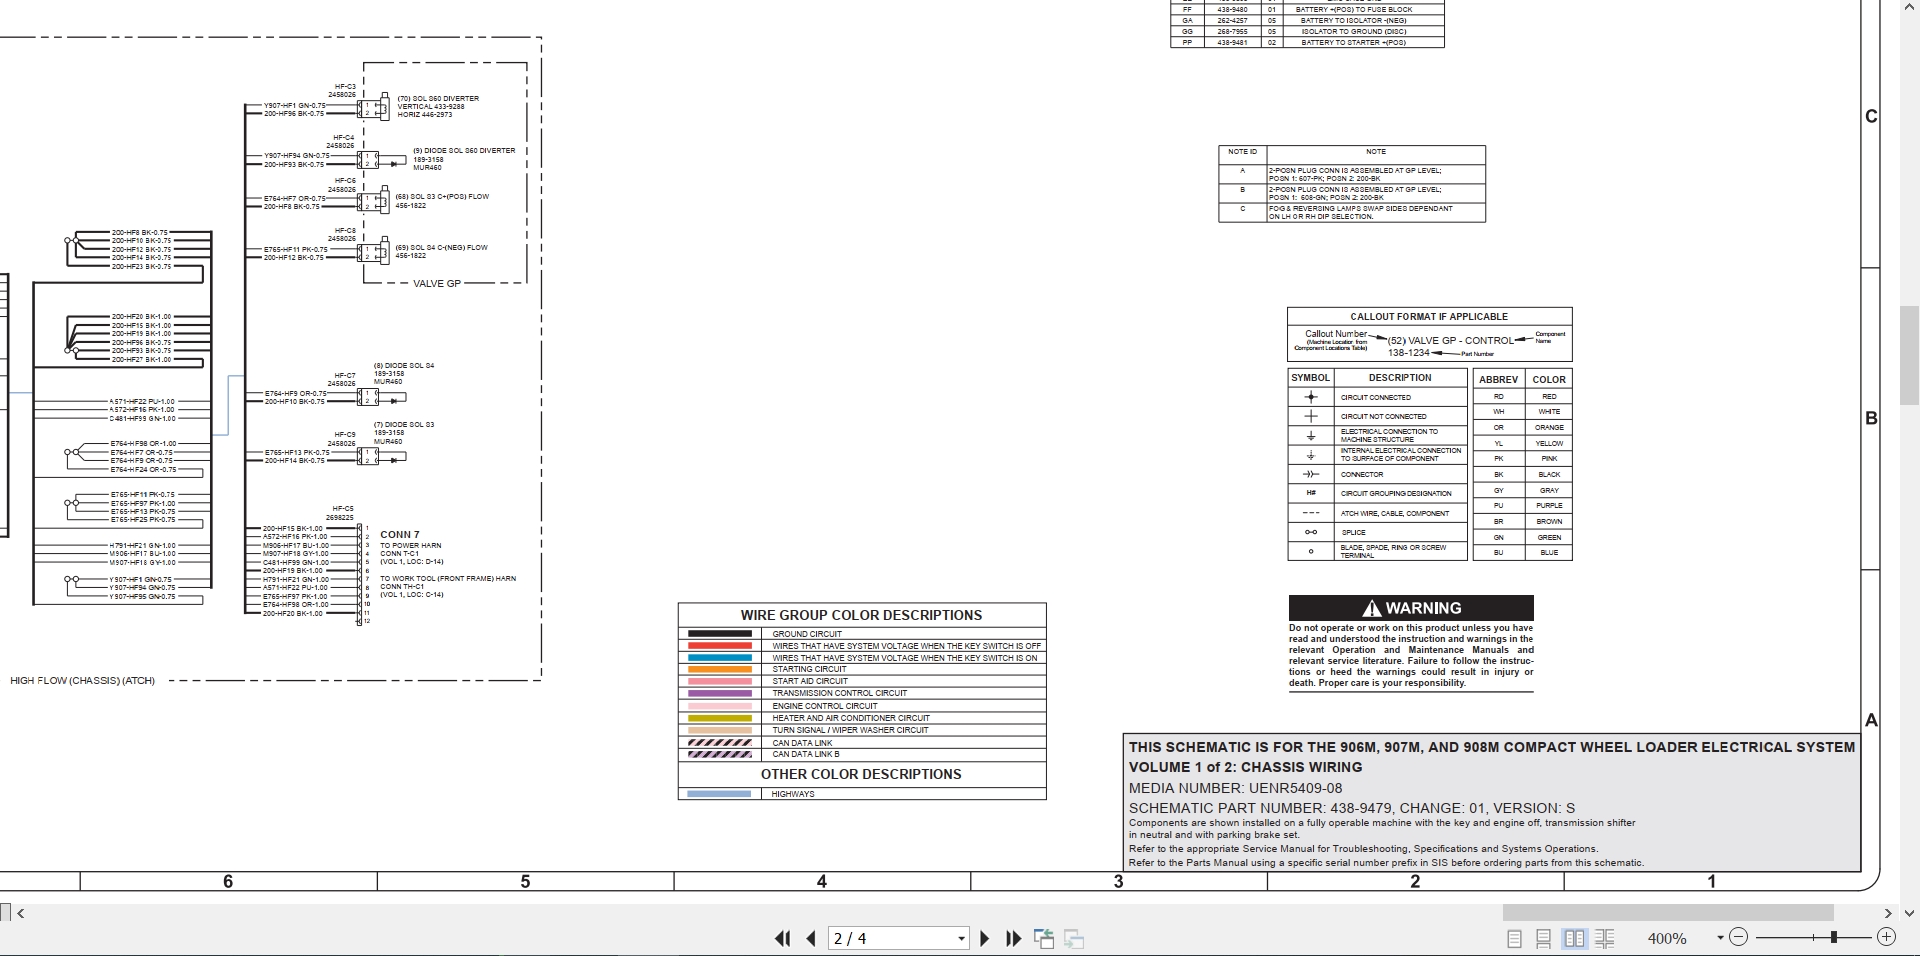This screenshot has height=956, width=1920.
Task: Click the horizontal scrollbar thumb
Action: (x=1667, y=913)
